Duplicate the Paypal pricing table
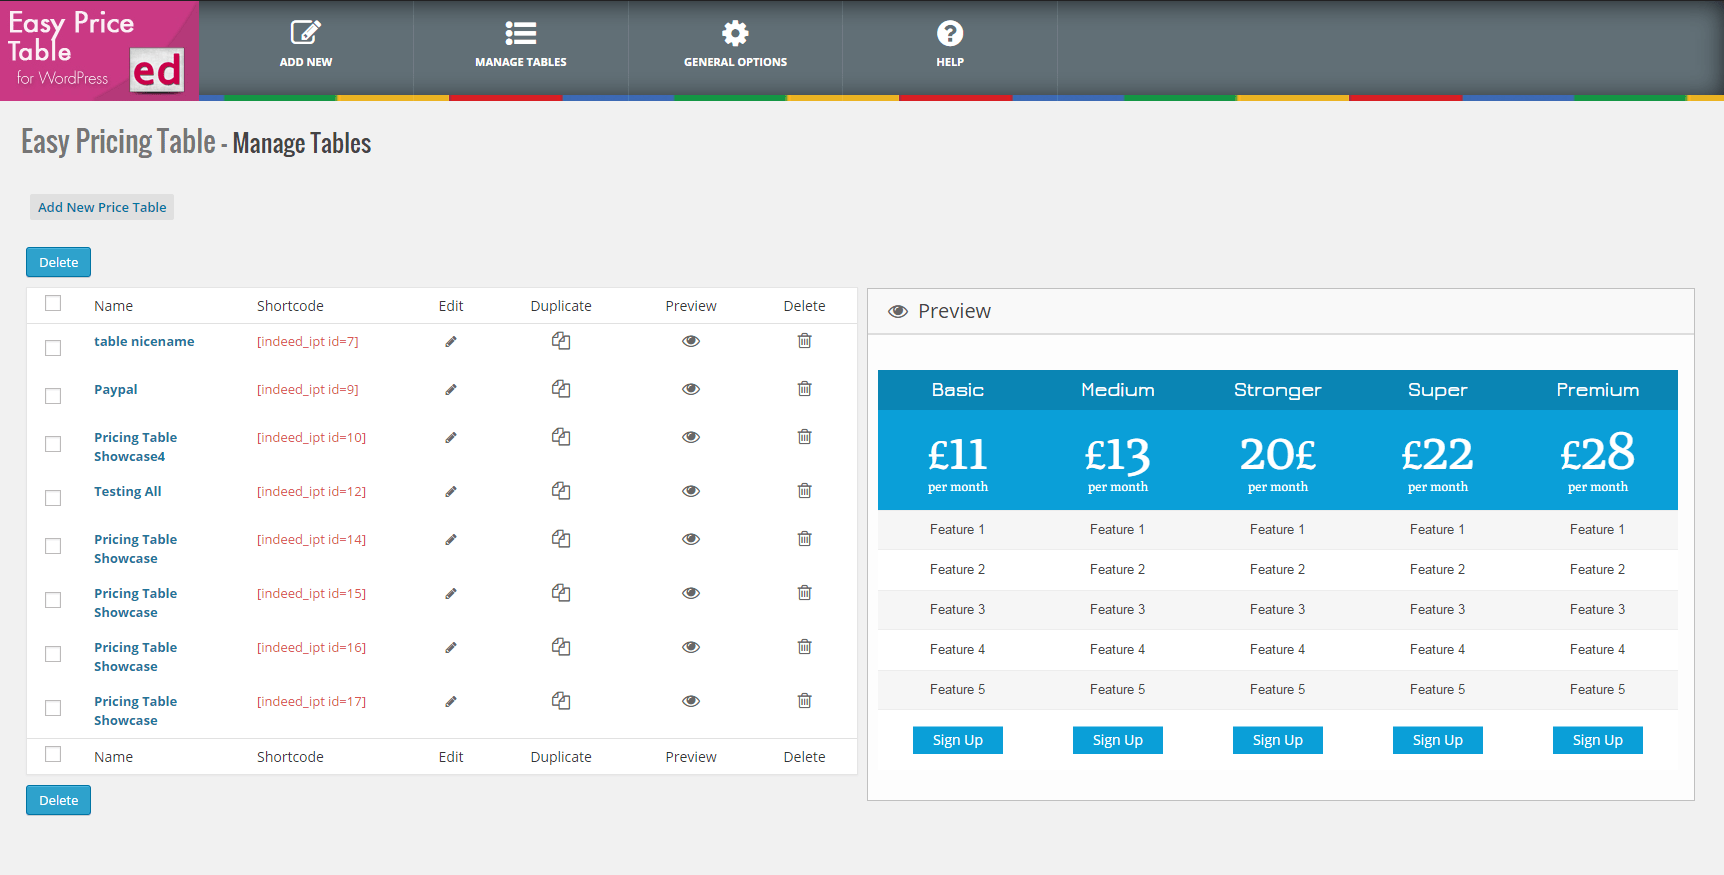 point(561,389)
